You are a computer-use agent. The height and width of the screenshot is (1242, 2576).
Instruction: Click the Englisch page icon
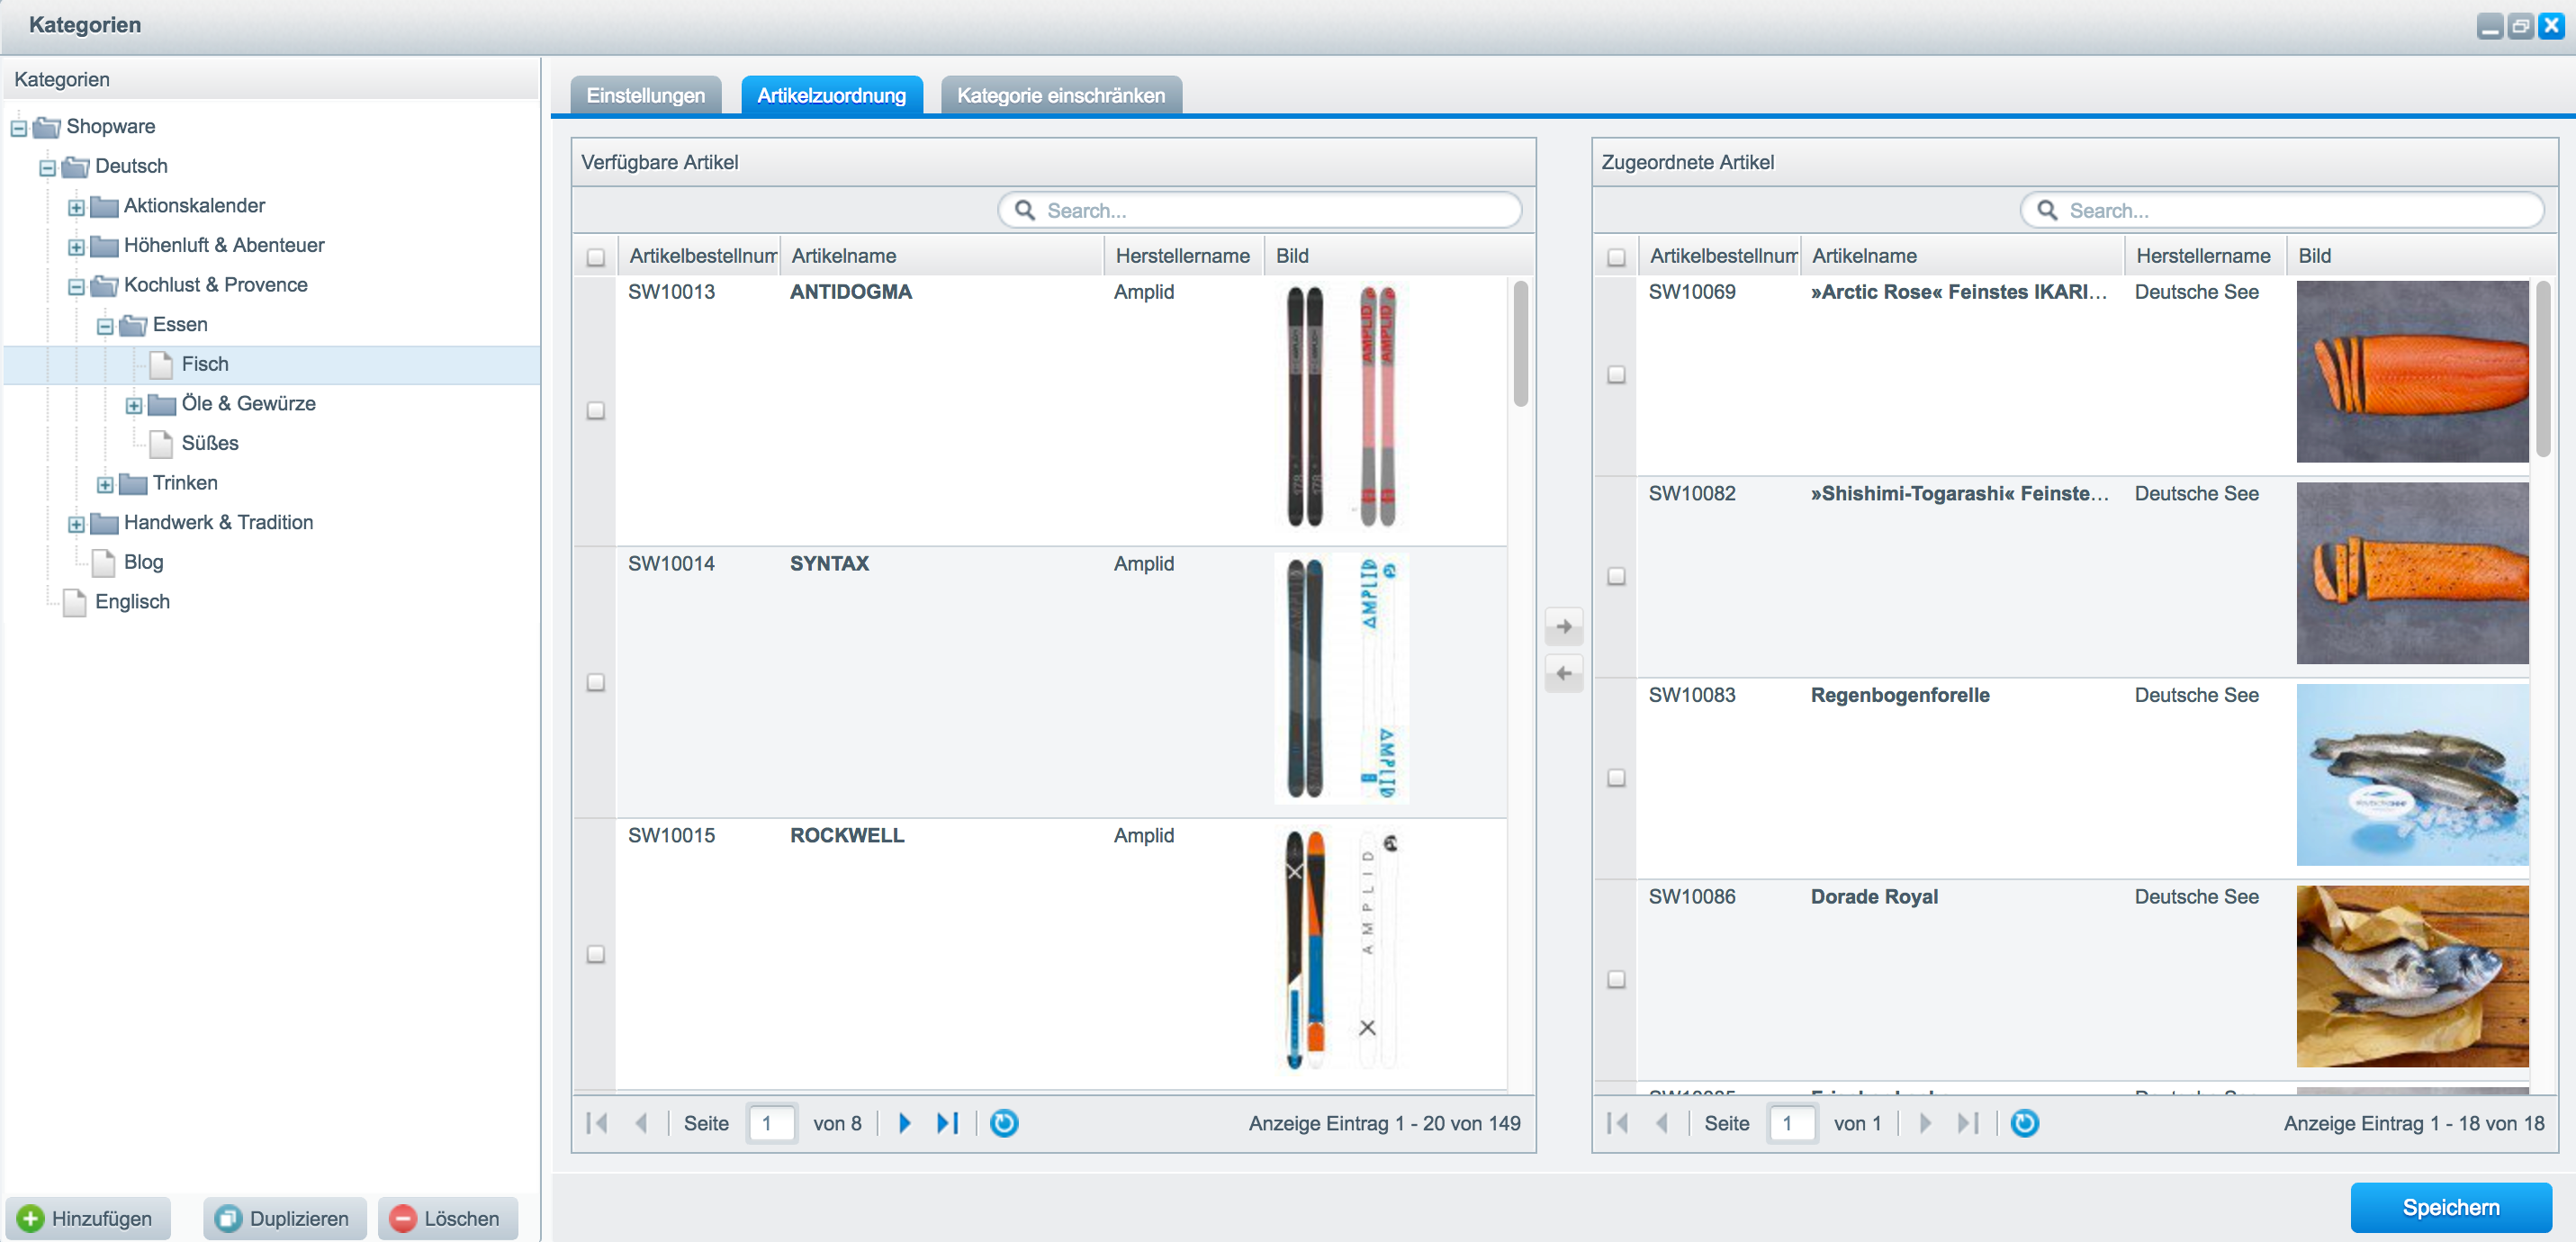point(74,602)
